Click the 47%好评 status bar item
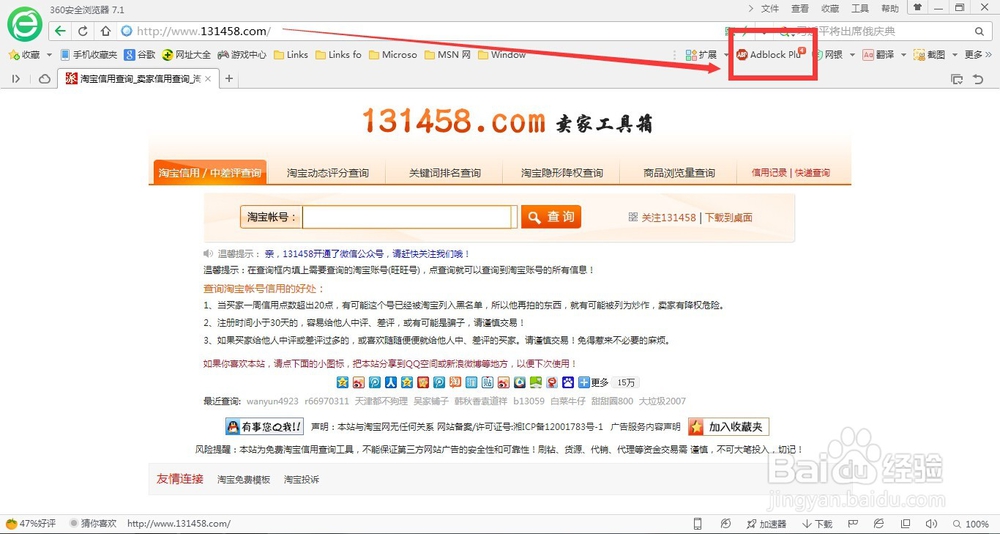Screen dimensions: 1000x534 31,524
